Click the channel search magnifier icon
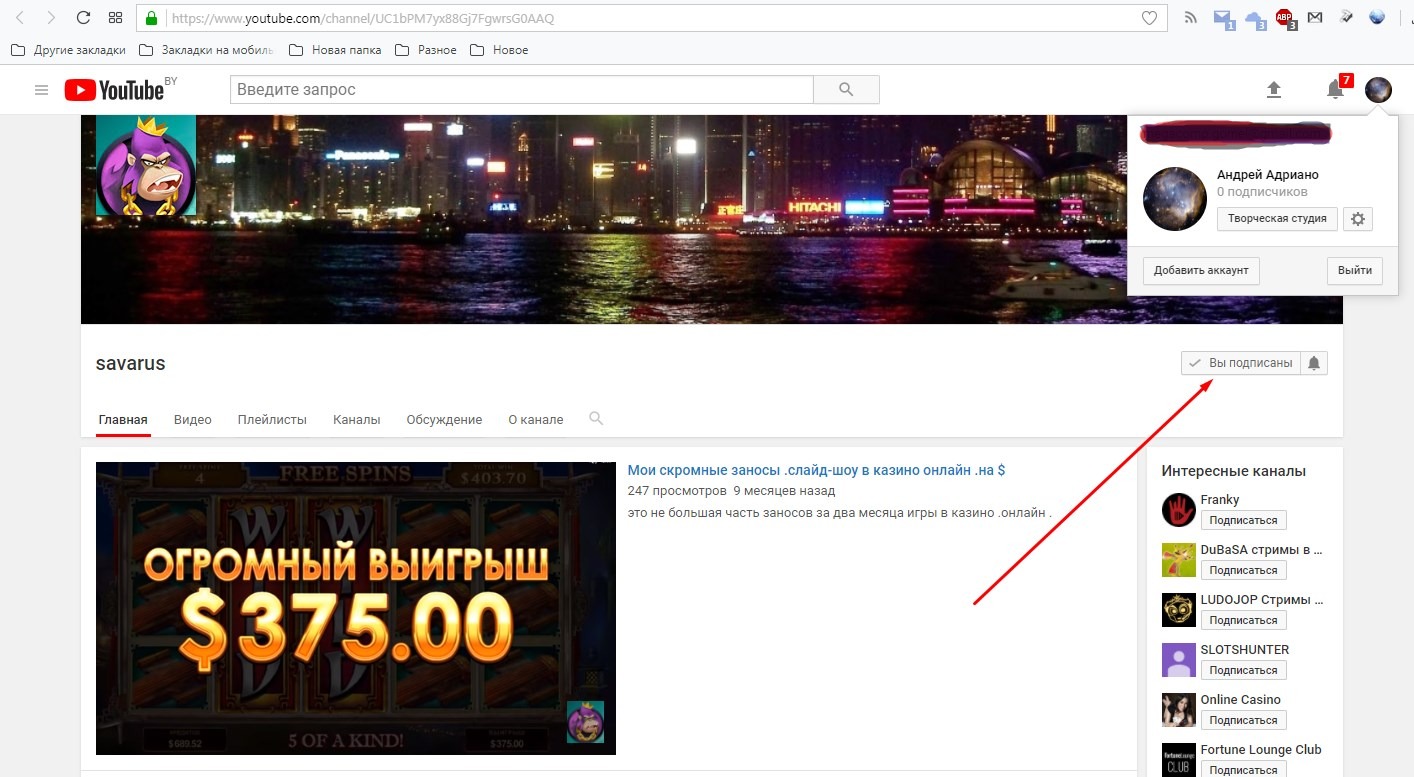The image size is (1414, 777). [x=596, y=419]
